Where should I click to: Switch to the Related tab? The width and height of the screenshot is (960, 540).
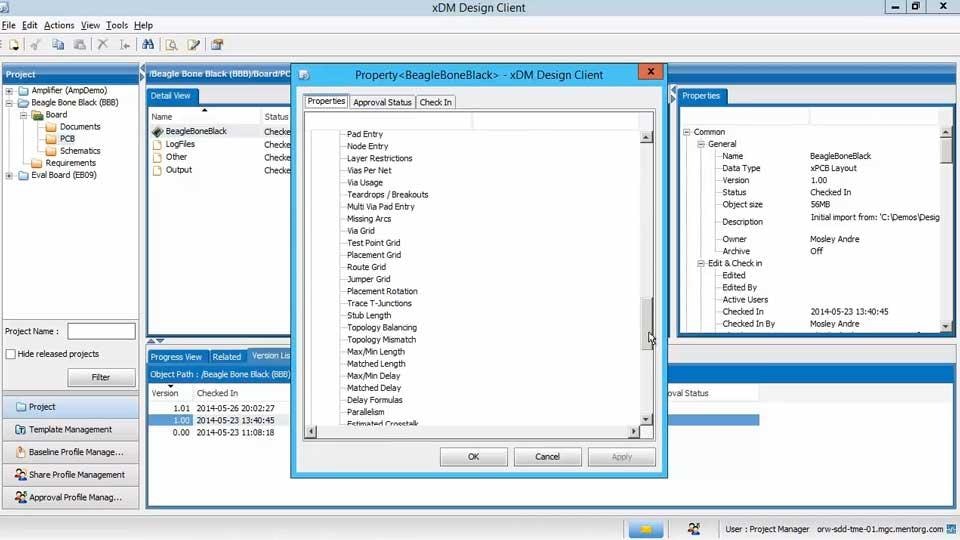point(227,356)
